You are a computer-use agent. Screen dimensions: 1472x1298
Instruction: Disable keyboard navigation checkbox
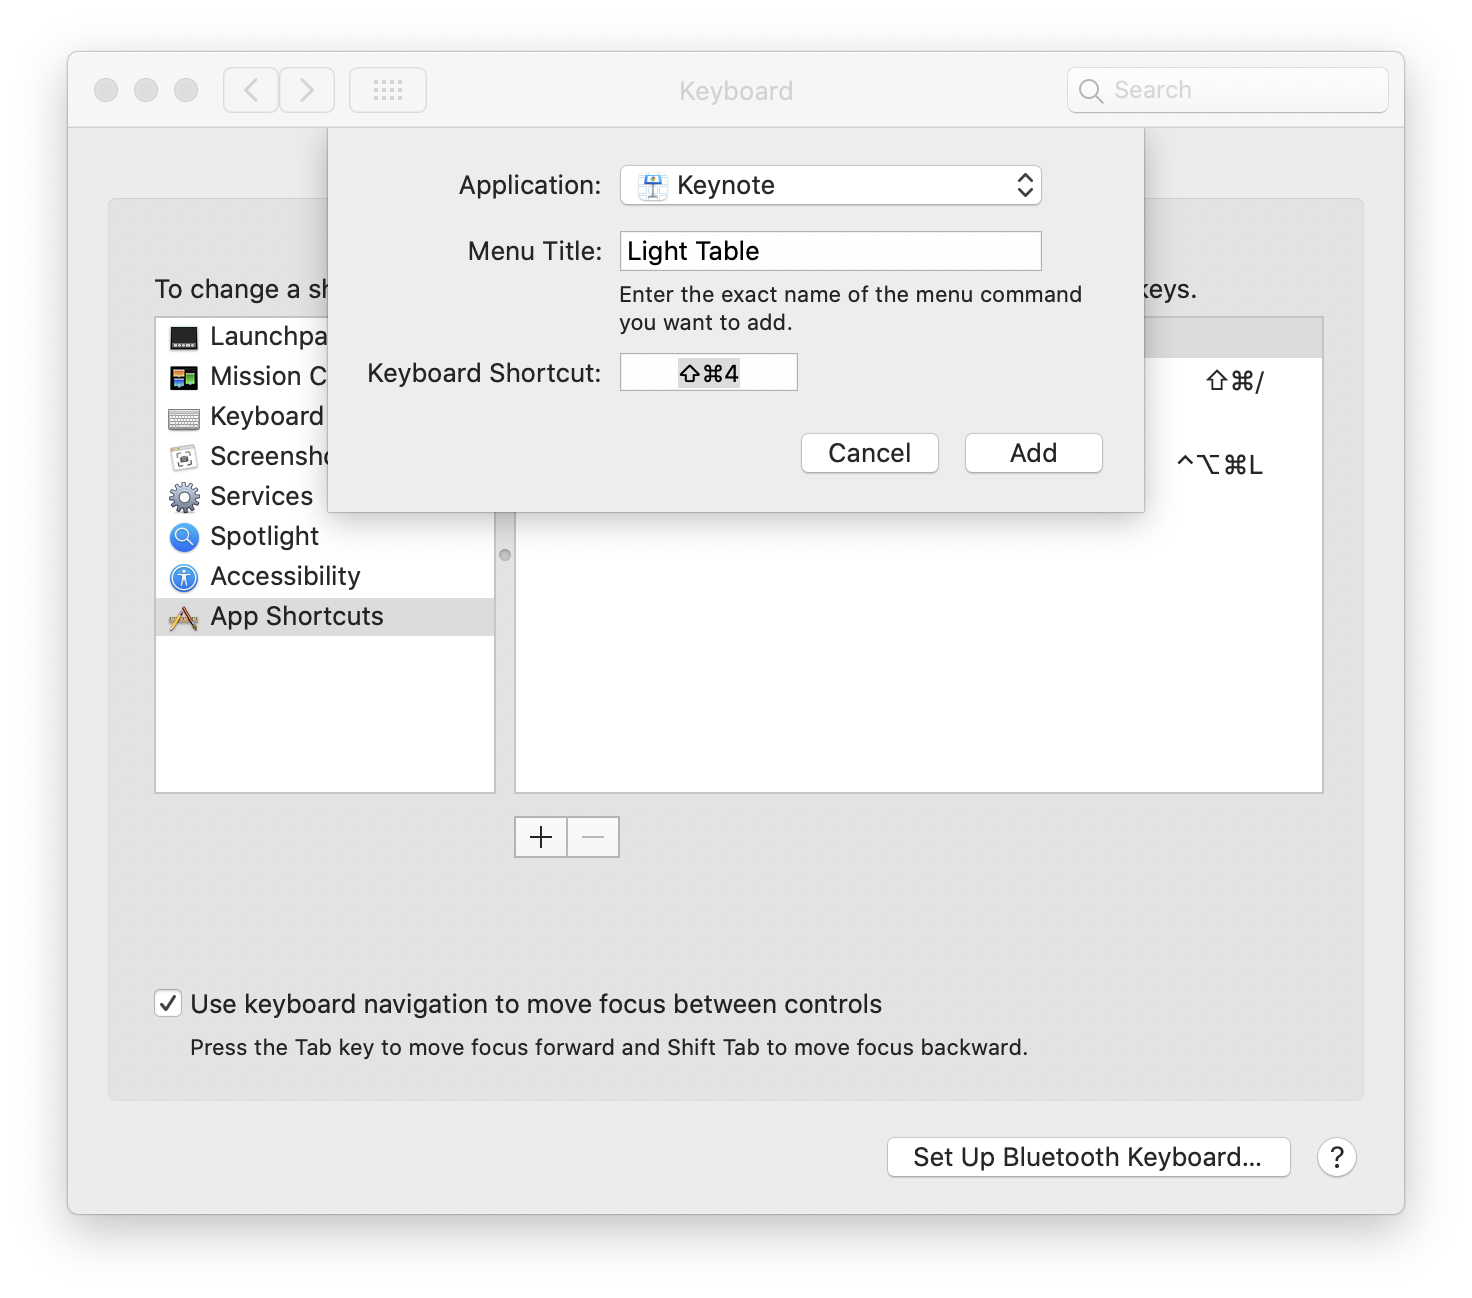coord(168,1003)
